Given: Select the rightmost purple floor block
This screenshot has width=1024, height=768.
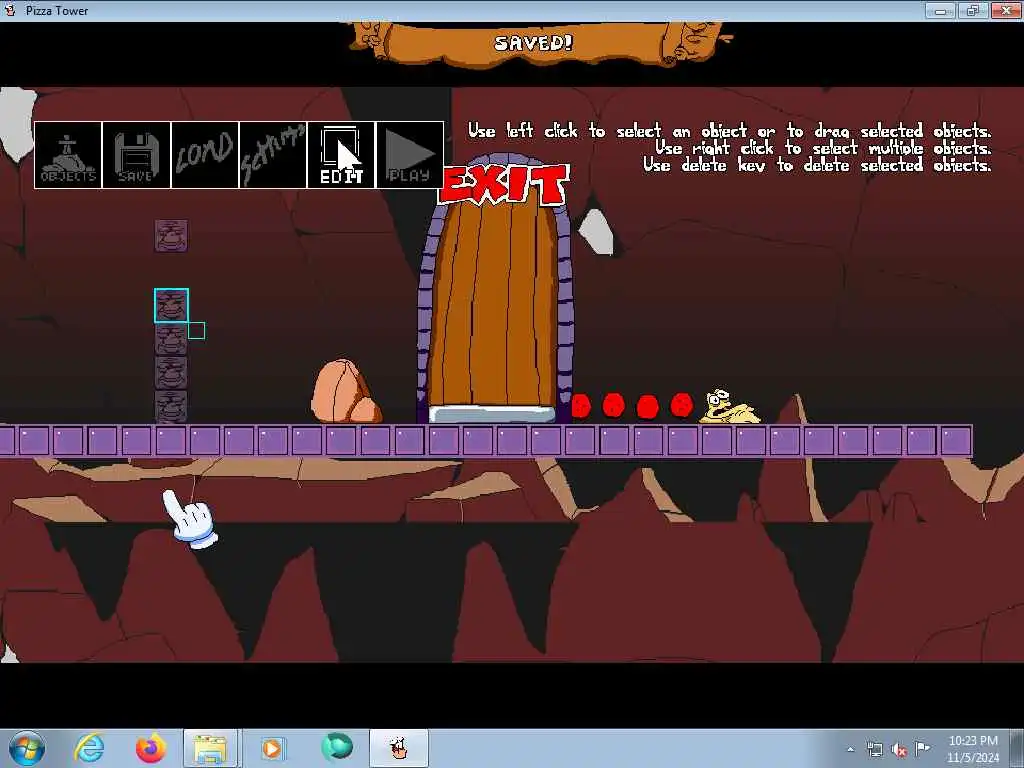Looking at the screenshot, I should coord(955,440).
